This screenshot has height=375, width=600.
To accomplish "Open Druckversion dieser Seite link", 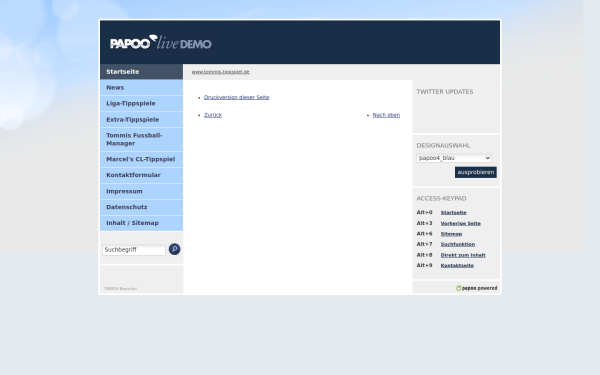I will point(236,98).
